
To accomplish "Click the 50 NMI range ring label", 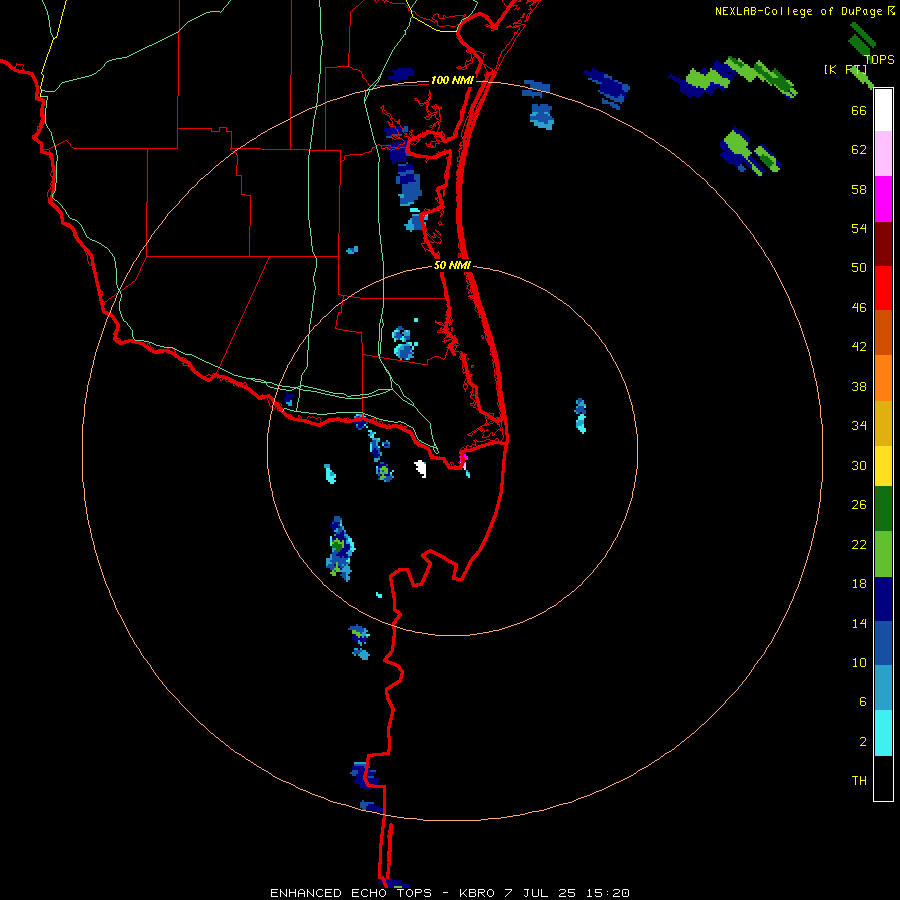I will click(x=452, y=265).
